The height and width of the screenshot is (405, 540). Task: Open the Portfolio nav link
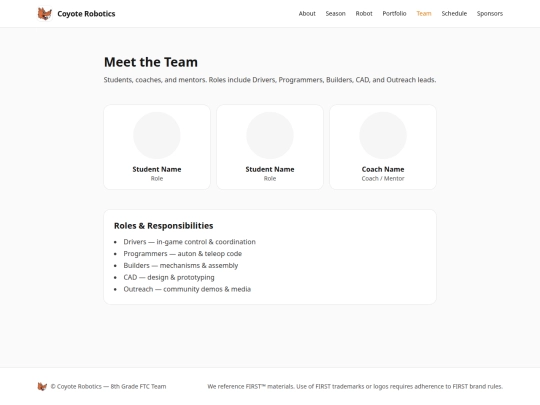pyautogui.click(x=394, y=13)
